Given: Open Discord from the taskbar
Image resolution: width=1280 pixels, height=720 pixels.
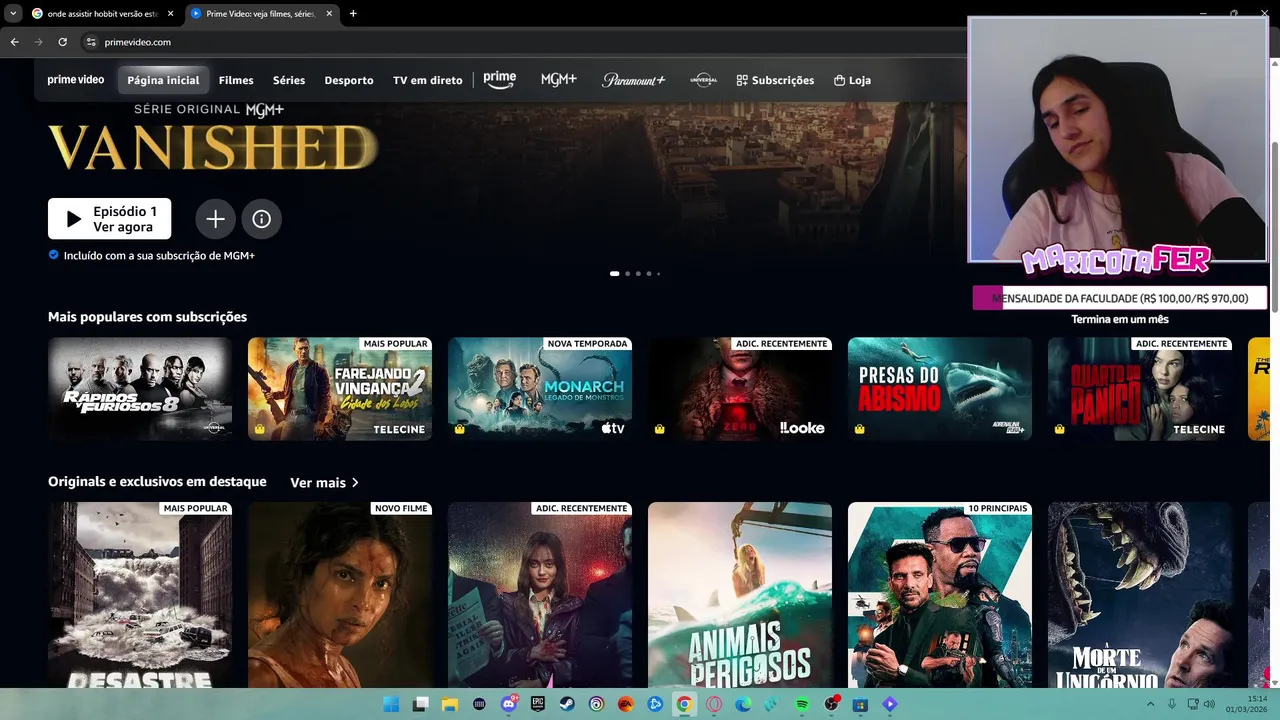Looking at the screenshot, I should tap(509, 704).
